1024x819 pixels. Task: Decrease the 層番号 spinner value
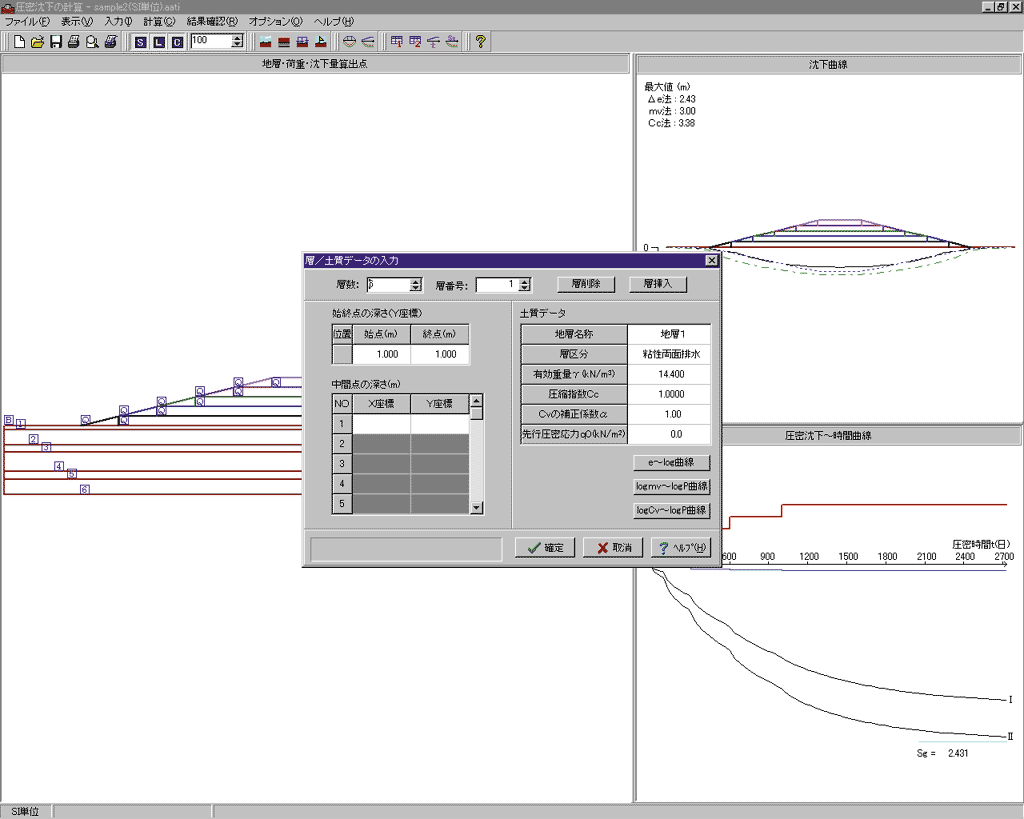[525, 289]
